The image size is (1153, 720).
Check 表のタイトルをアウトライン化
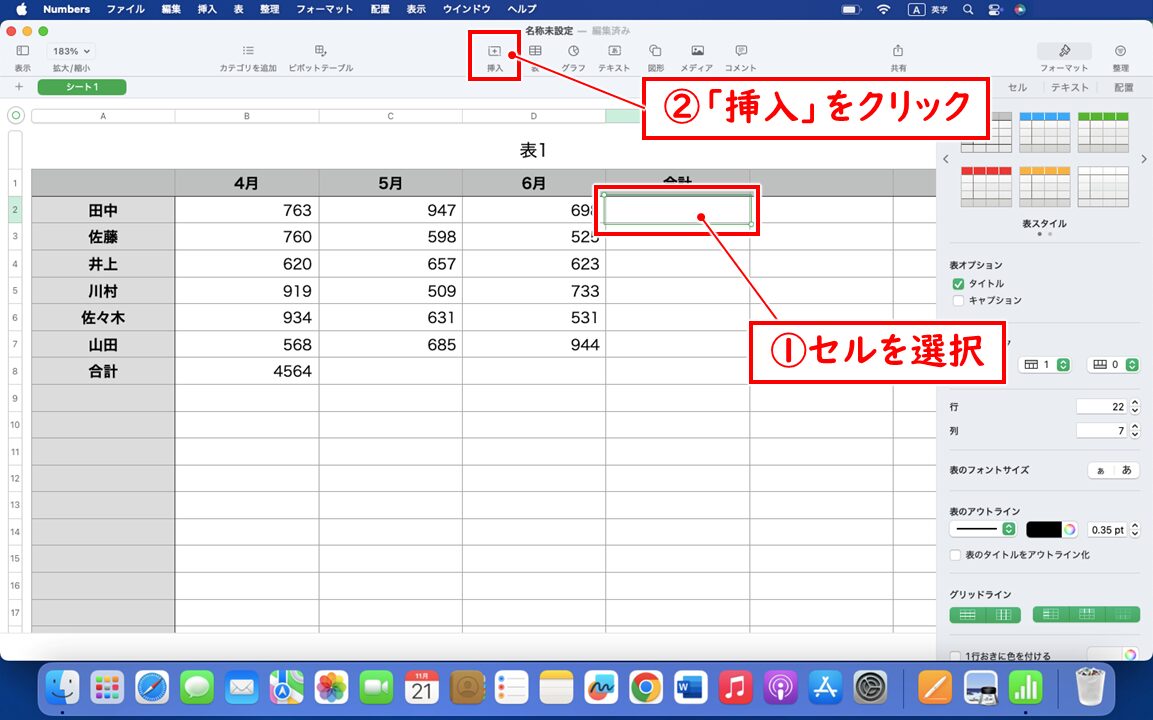[x=954, y=553]
